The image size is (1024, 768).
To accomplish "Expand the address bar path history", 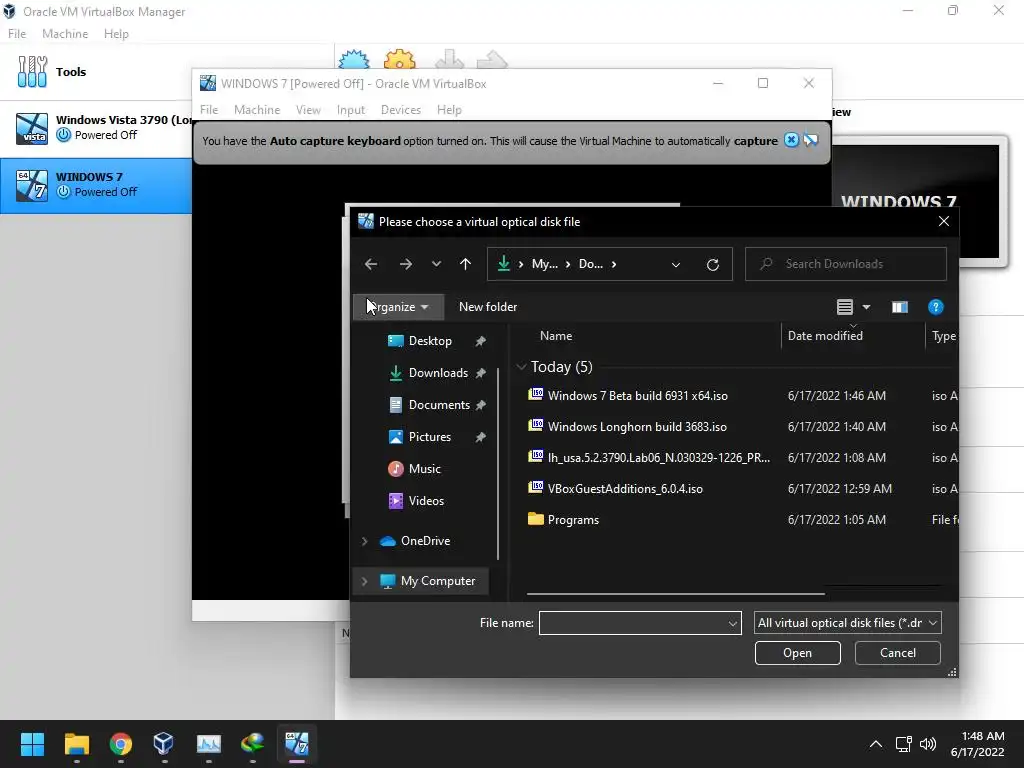I will (x=676, y=264).
